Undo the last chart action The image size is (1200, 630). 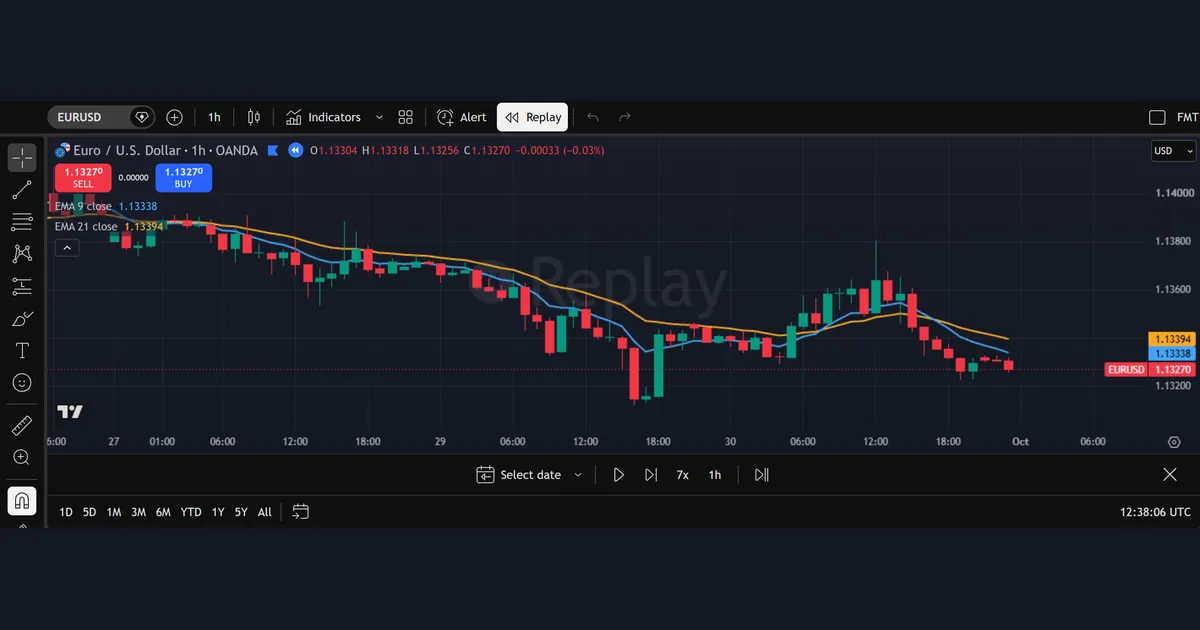[x=593, y=117]
